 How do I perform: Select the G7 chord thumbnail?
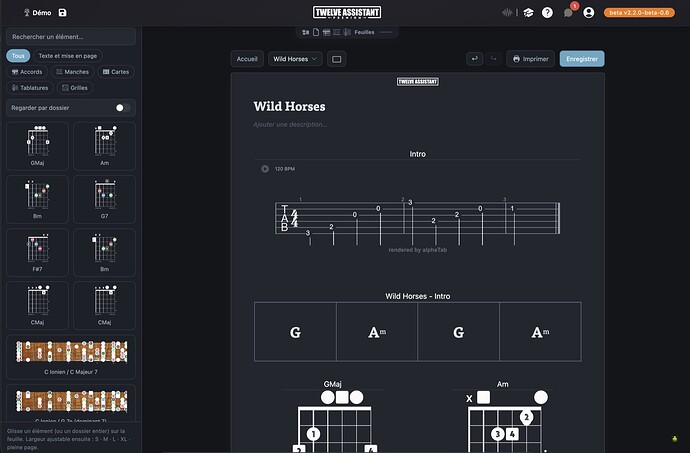coord(104,199)
